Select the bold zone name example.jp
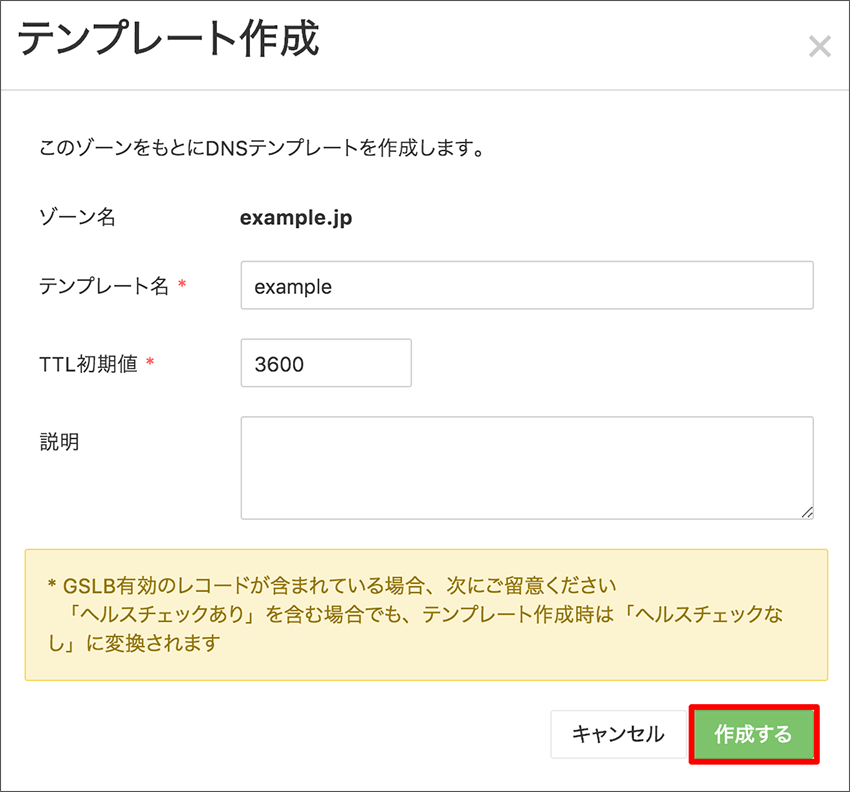This screenshot has width=850, height=792. (296, 217)
